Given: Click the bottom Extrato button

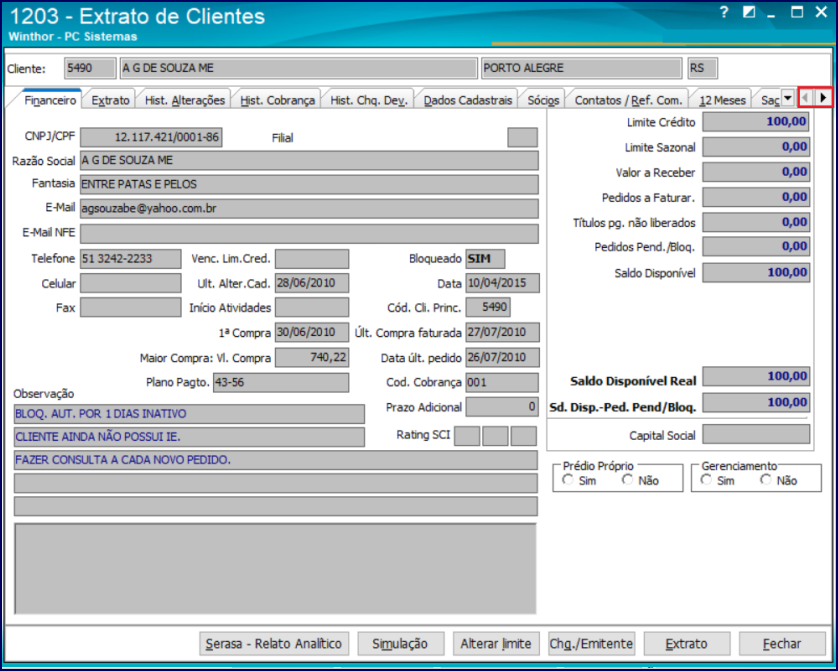Looking at the screenshot, I should pos(687,644).
